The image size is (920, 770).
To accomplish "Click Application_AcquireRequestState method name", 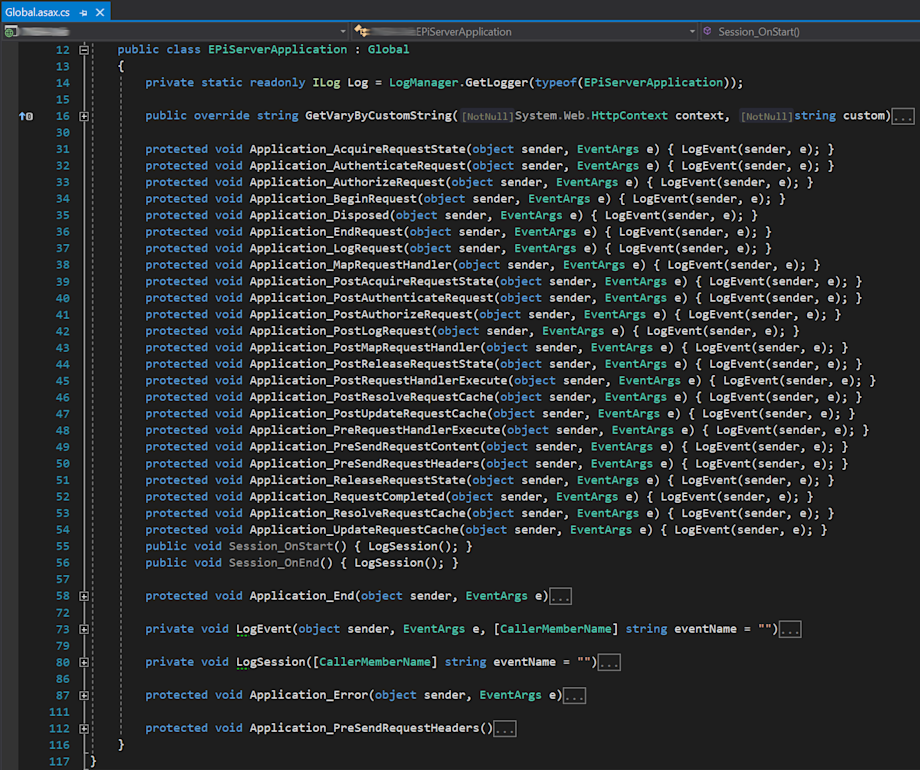I will point(358,149).
